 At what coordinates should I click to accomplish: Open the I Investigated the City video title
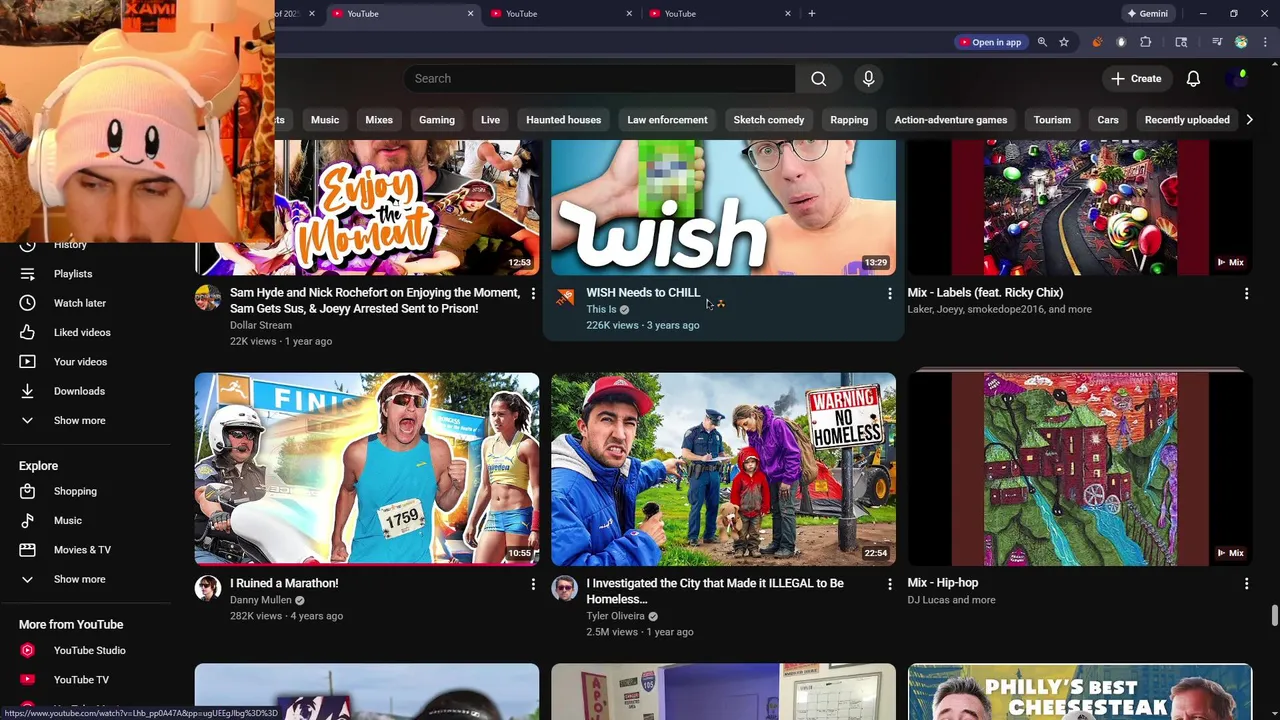(715, 591)
